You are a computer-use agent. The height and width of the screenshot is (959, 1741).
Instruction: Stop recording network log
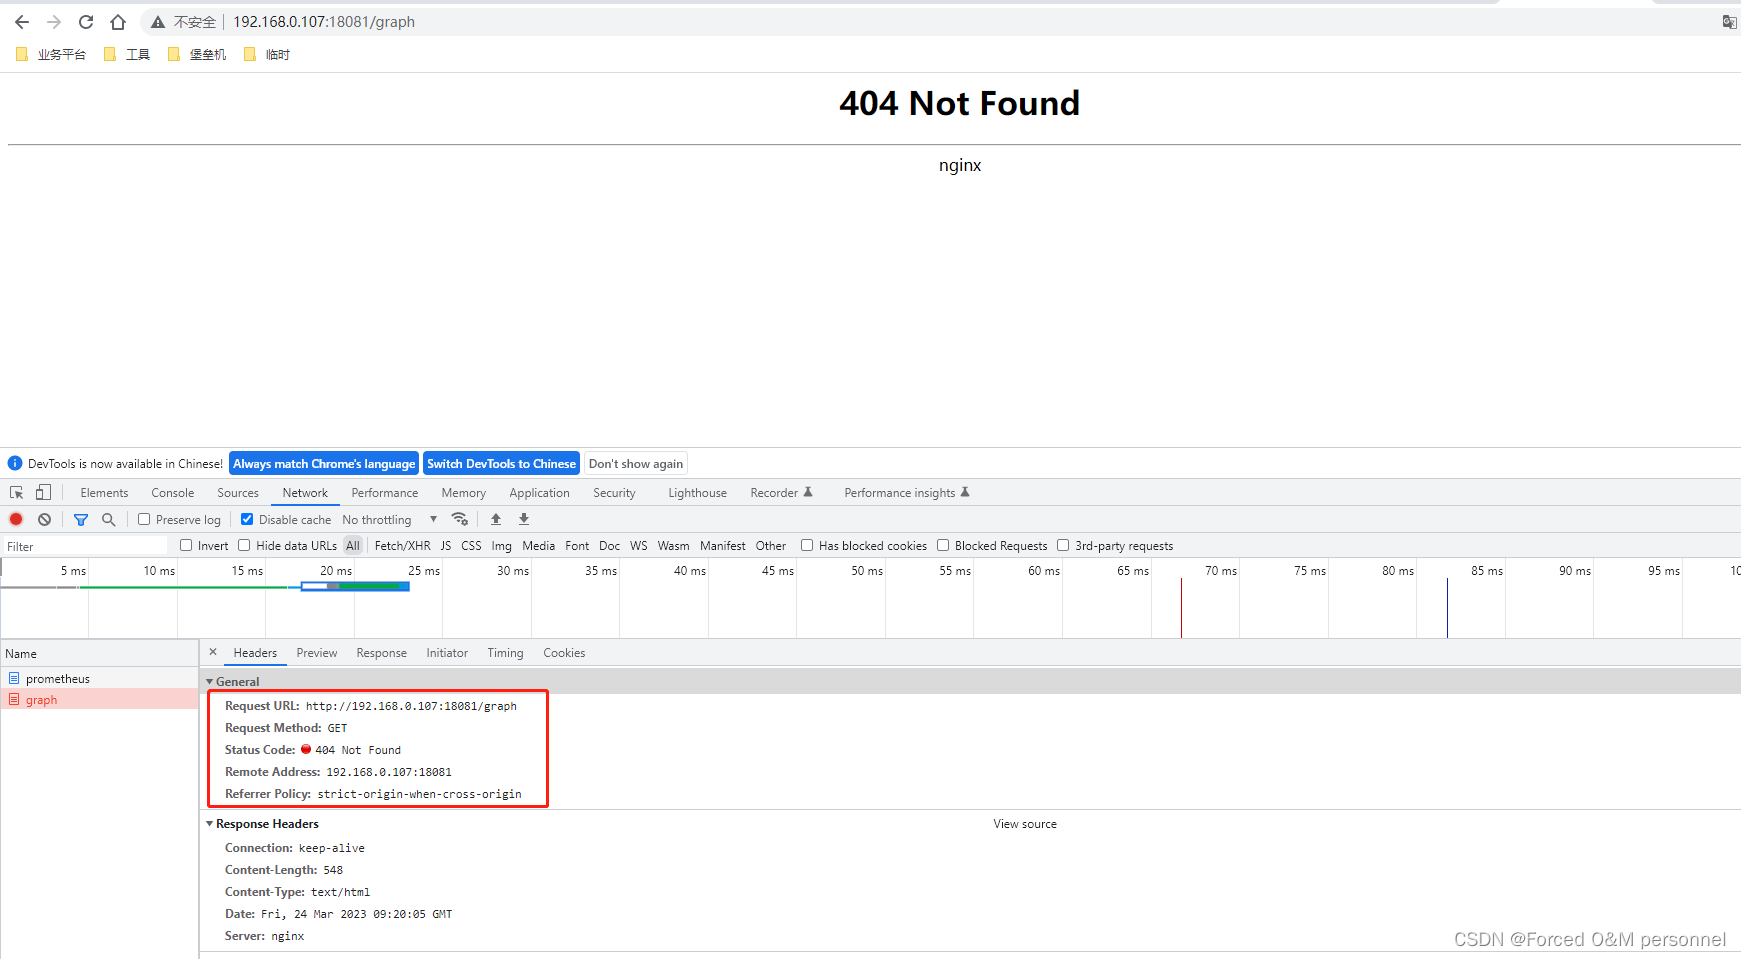pyautogui.click(x=16, y=519)
